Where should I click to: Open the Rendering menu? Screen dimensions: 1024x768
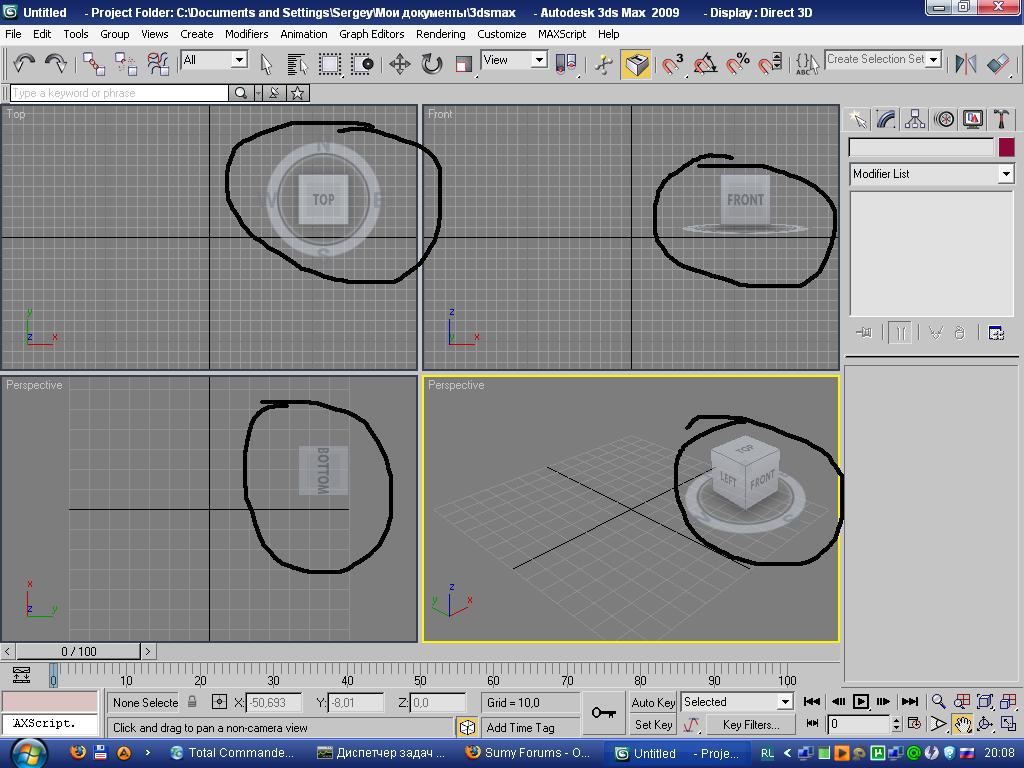click(440, 33)
